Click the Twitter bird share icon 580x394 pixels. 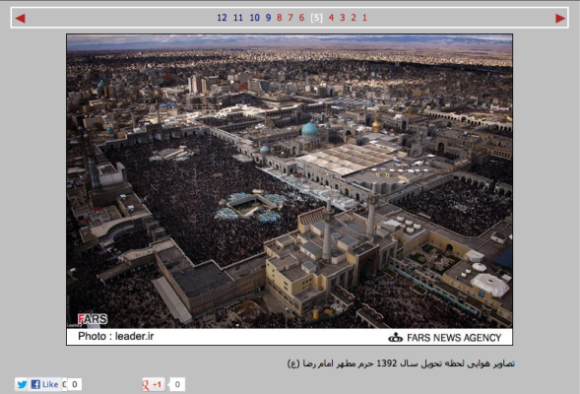22,384
